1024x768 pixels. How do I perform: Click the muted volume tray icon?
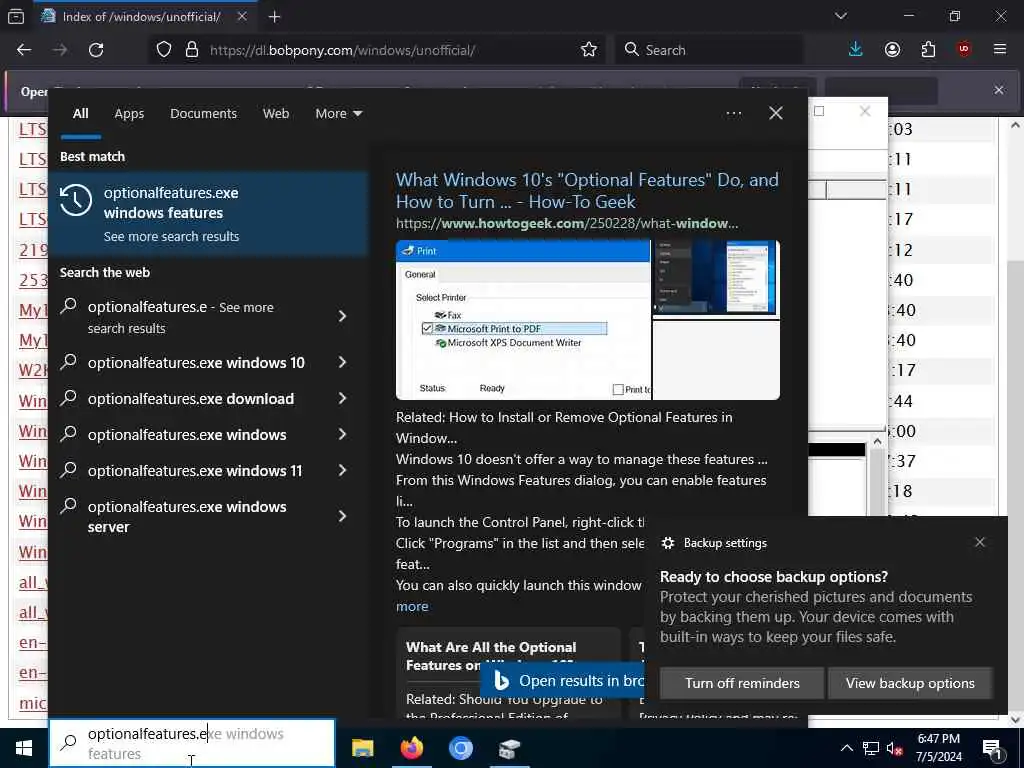click(x=895, y=748)
